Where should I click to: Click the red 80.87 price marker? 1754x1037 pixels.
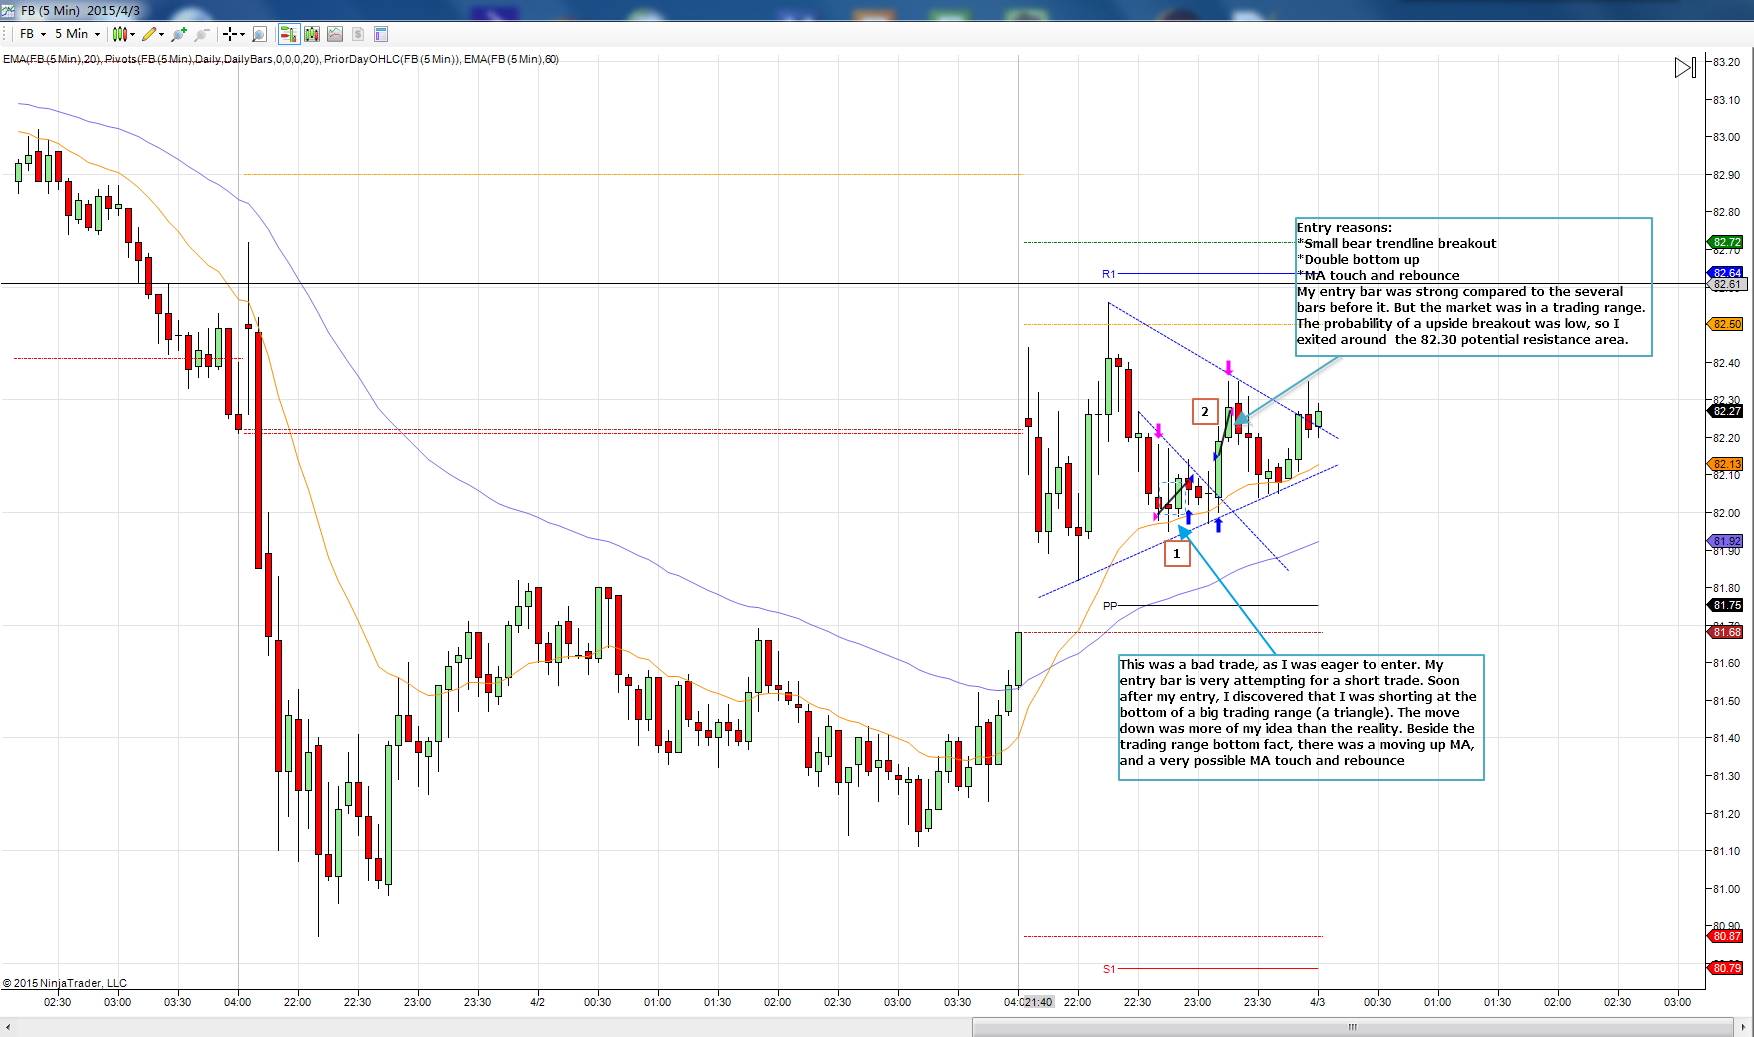[x=1726, y=936]
